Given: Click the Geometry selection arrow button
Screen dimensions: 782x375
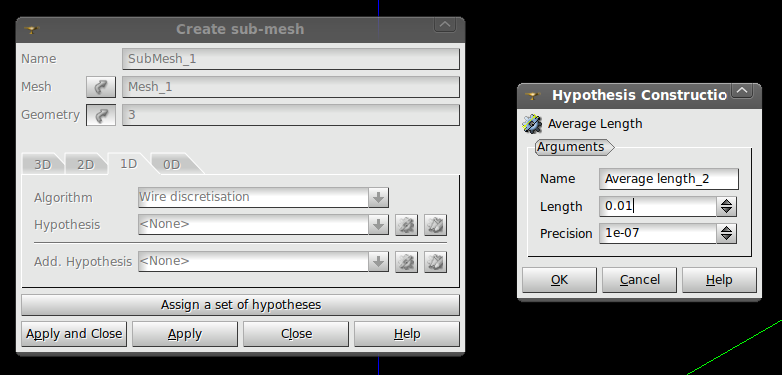Looking at the screenshot, I should coord(101,115).
